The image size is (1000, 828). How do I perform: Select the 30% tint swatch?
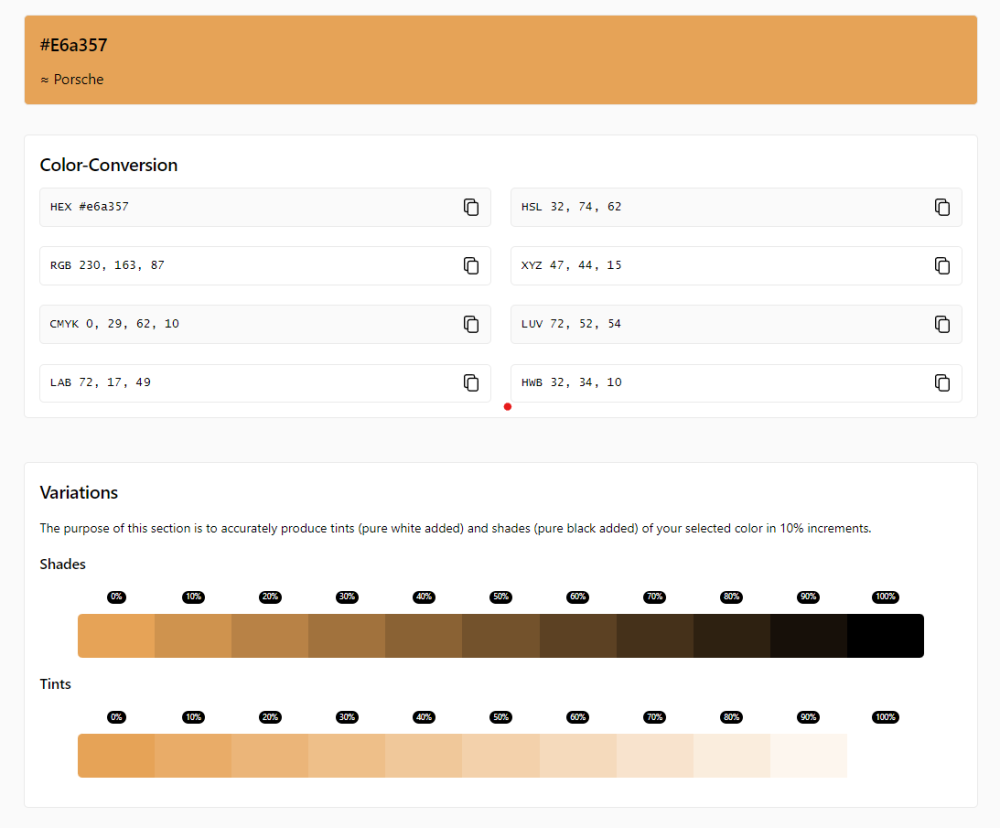pos(347,756)
